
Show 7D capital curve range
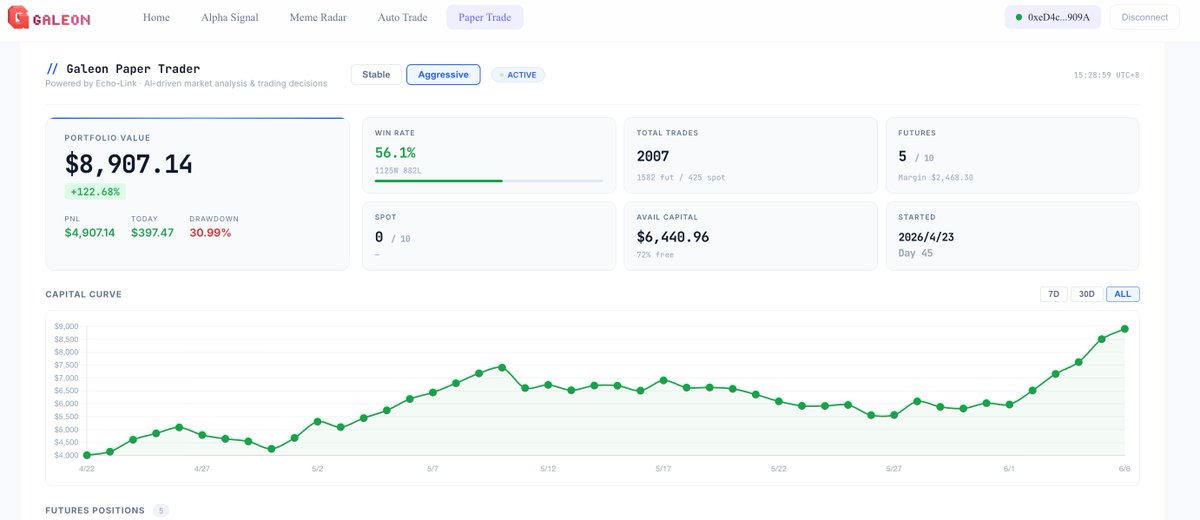(1053, 294)
